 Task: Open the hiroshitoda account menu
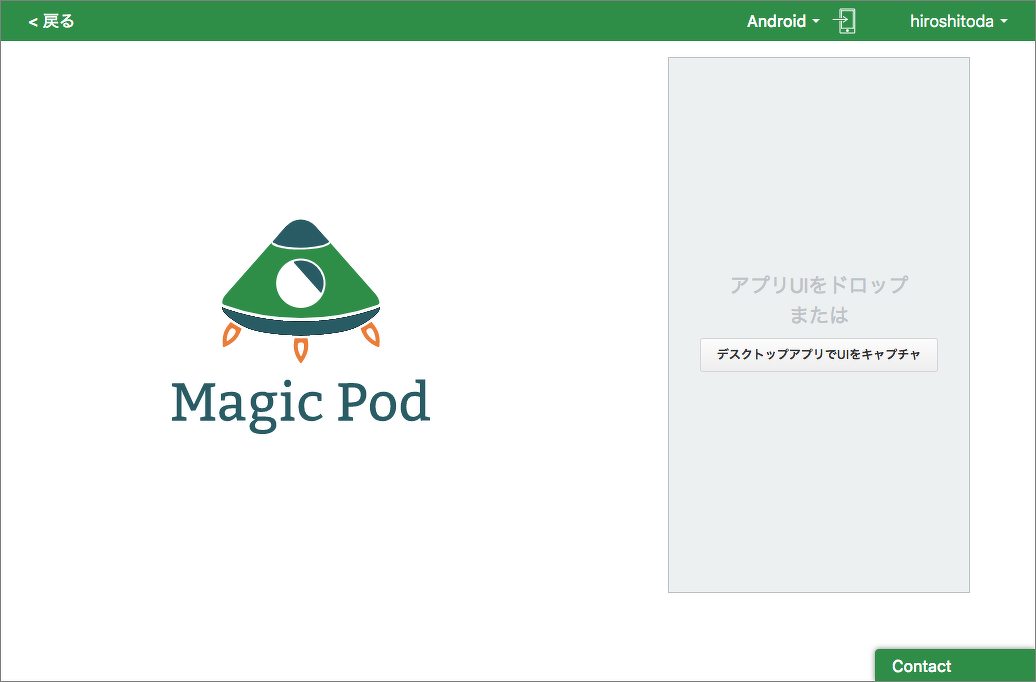click(951, 21)
